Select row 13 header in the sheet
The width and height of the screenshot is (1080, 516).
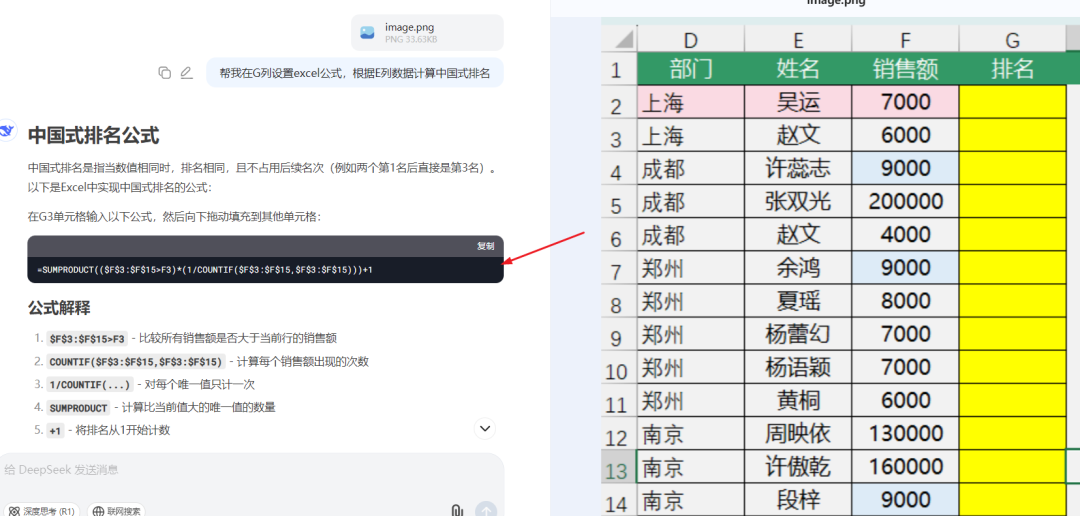coord(619,467)
